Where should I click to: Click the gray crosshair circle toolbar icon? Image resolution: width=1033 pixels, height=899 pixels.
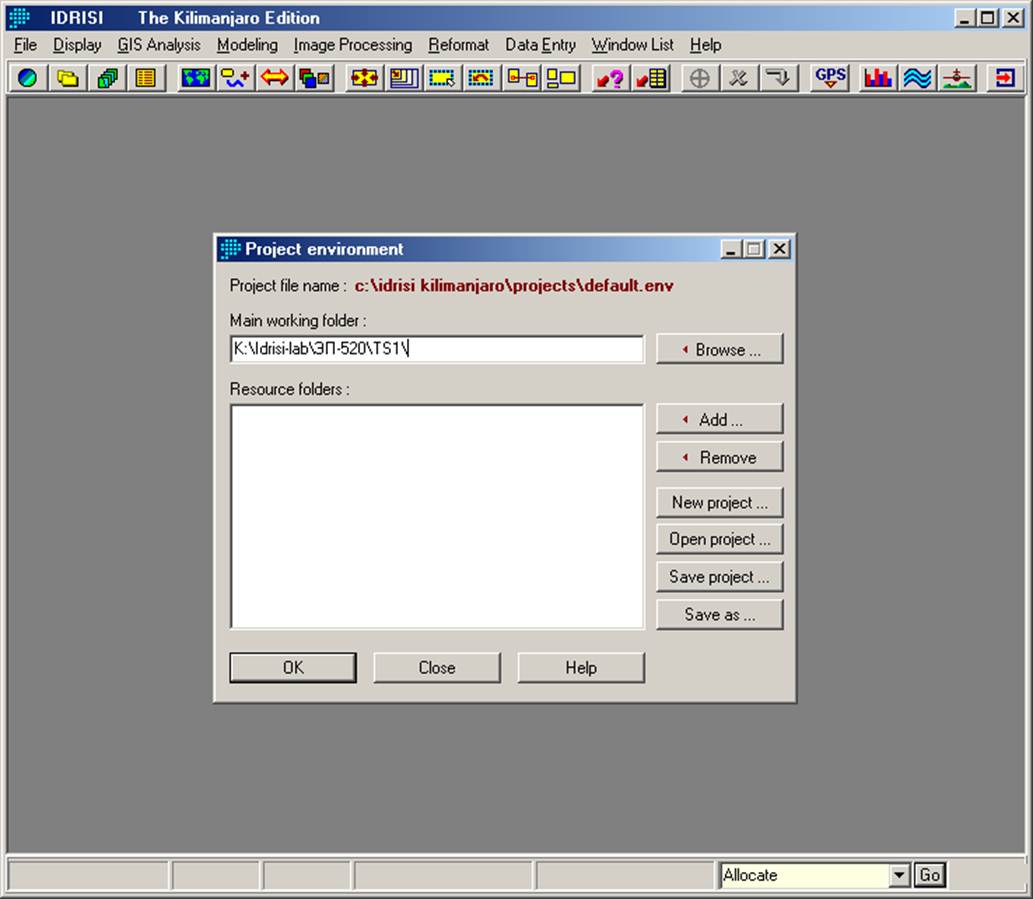click(700, 78)
